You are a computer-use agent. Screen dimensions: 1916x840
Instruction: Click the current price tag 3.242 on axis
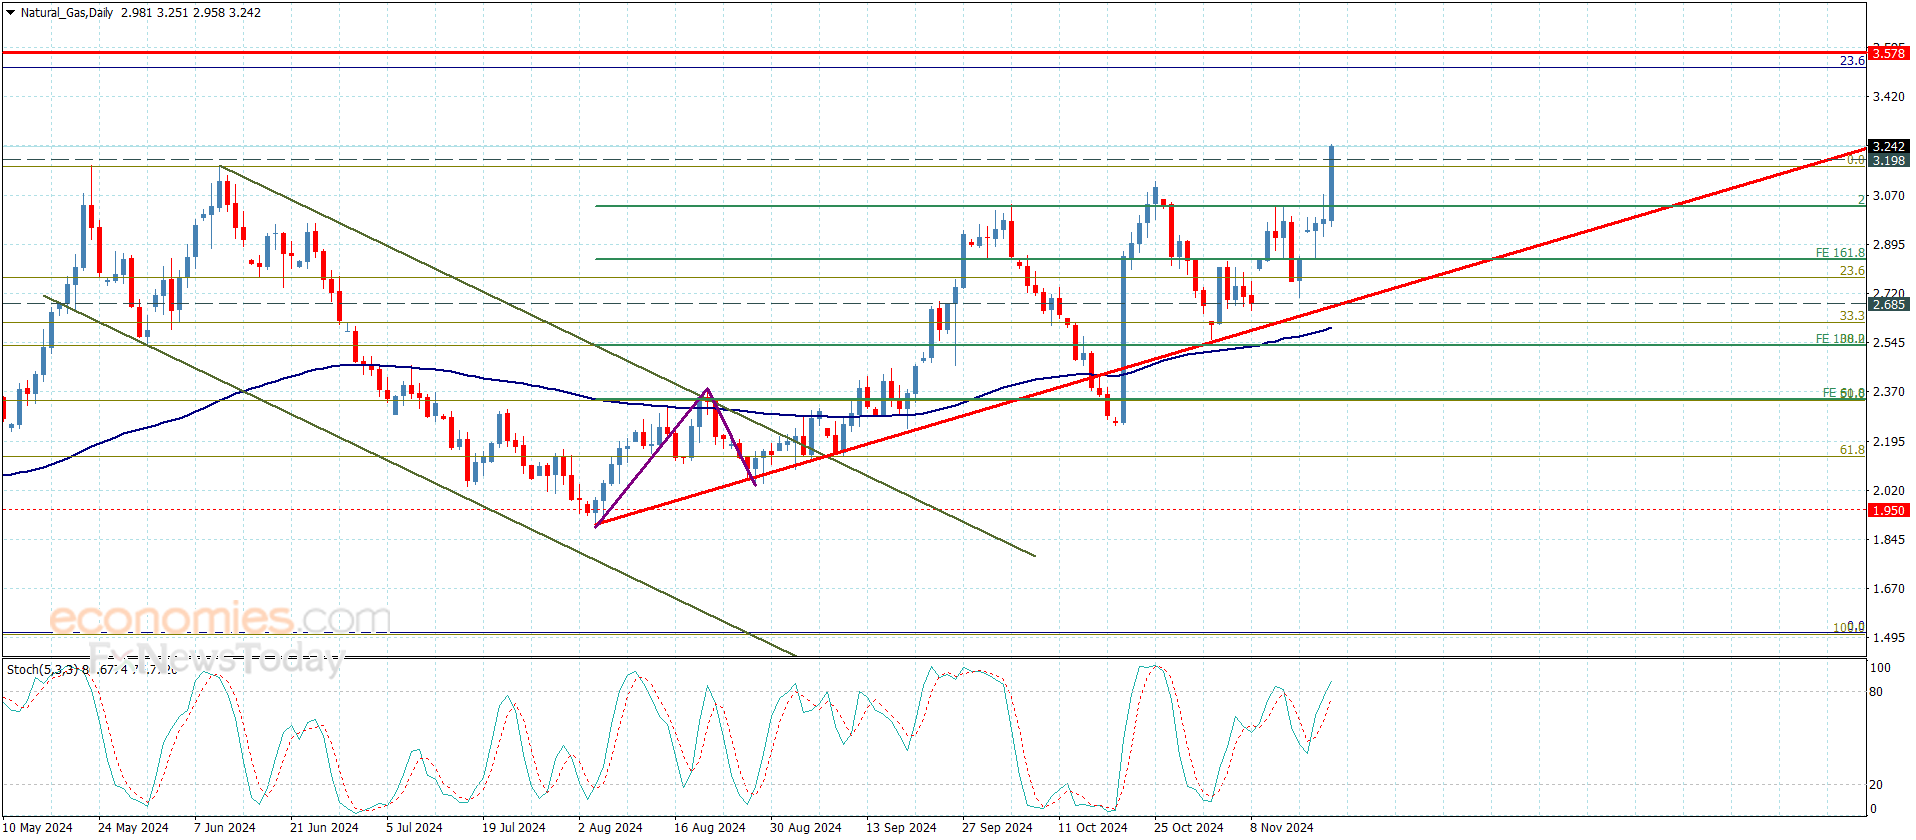pyautogui.click(x=1888, y=146)
